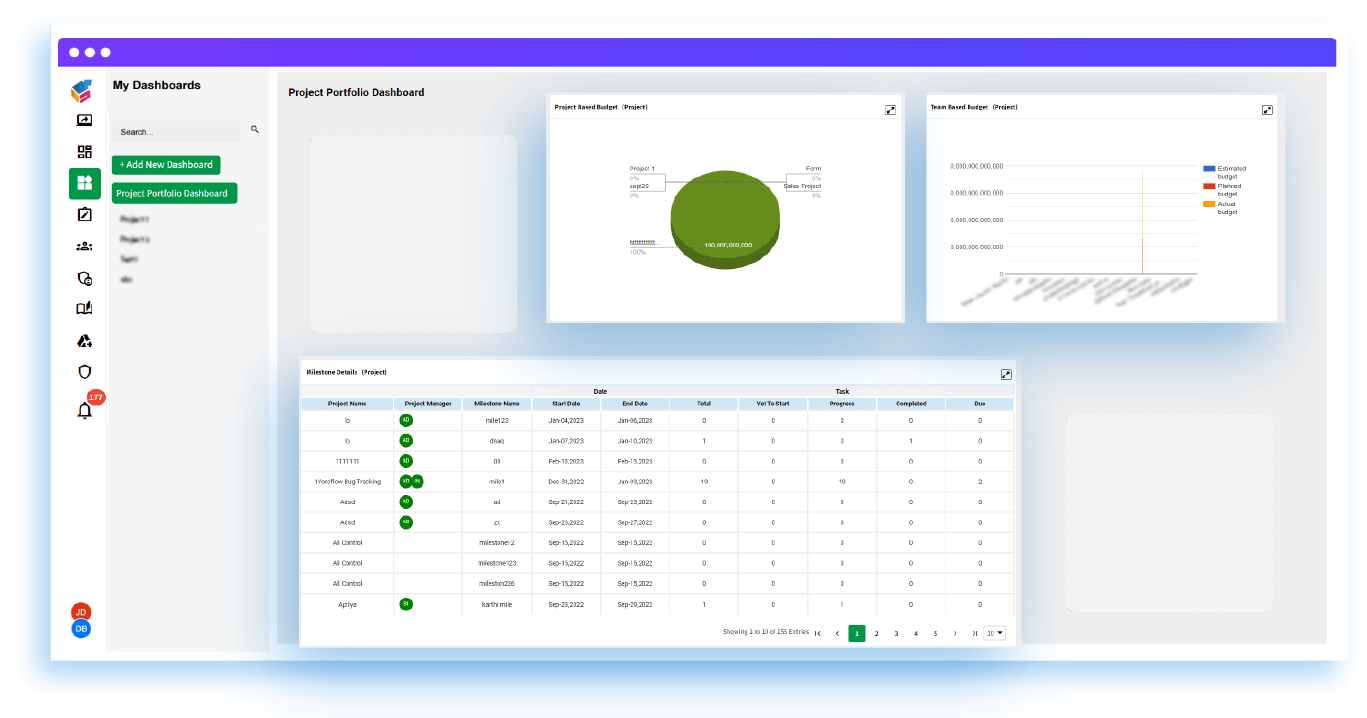Open the grid widgets sidebar icon

[84, 152]
